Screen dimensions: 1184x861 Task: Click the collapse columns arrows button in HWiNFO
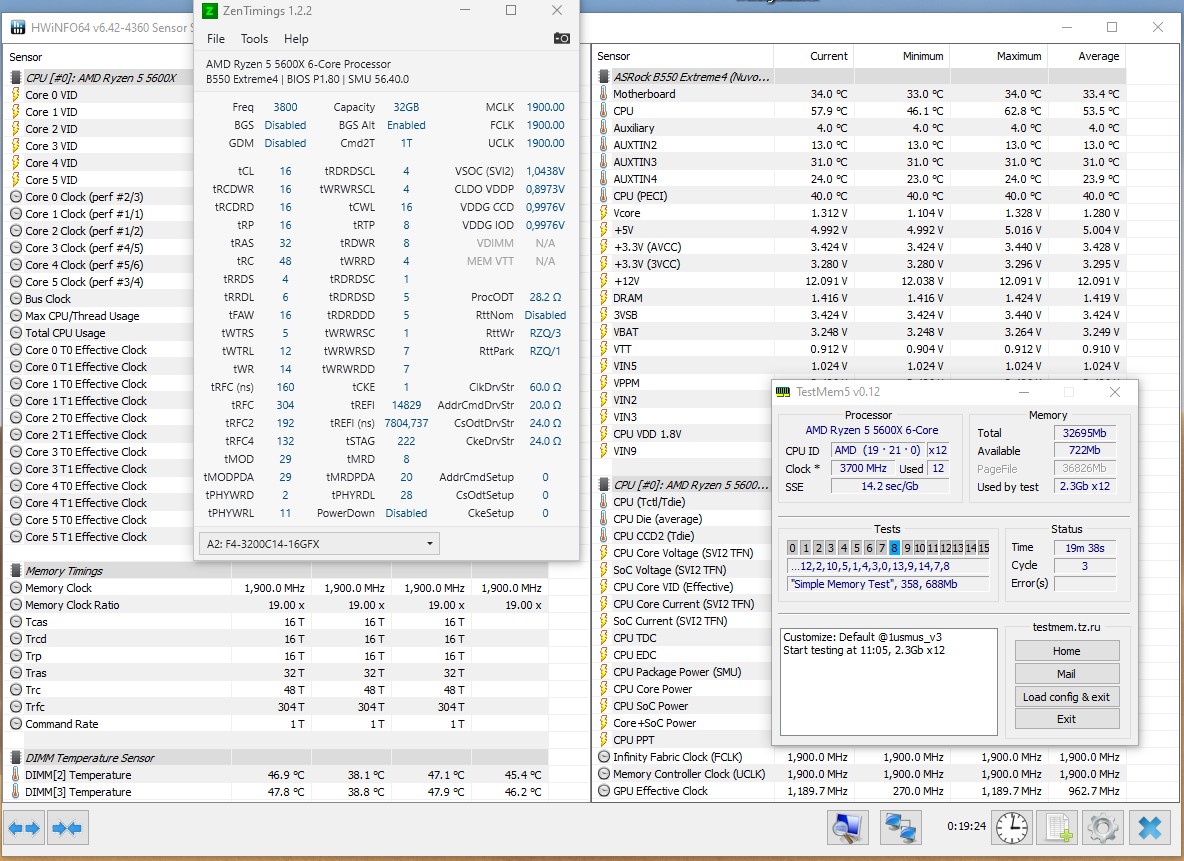[x=68, y=829]
